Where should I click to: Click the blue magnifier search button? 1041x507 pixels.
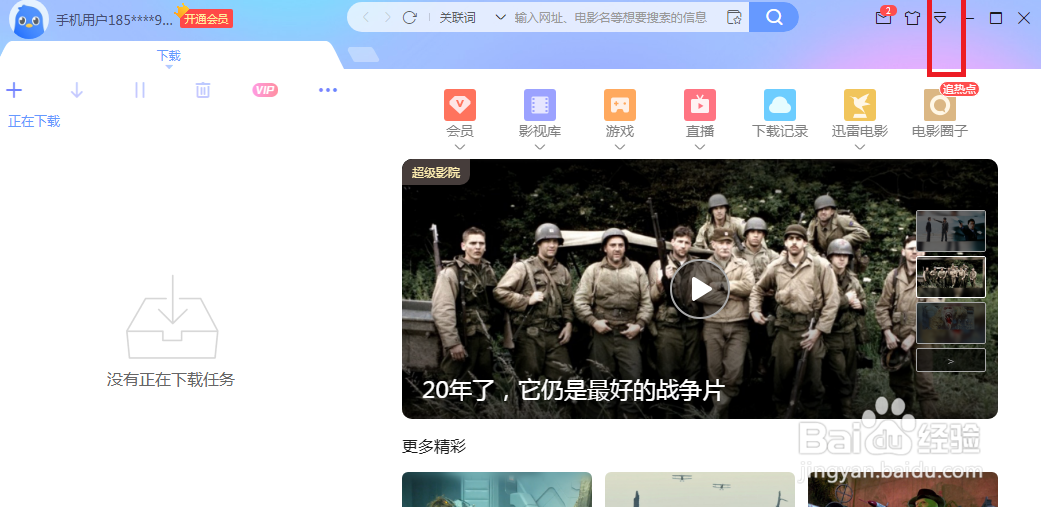[774, 17]
